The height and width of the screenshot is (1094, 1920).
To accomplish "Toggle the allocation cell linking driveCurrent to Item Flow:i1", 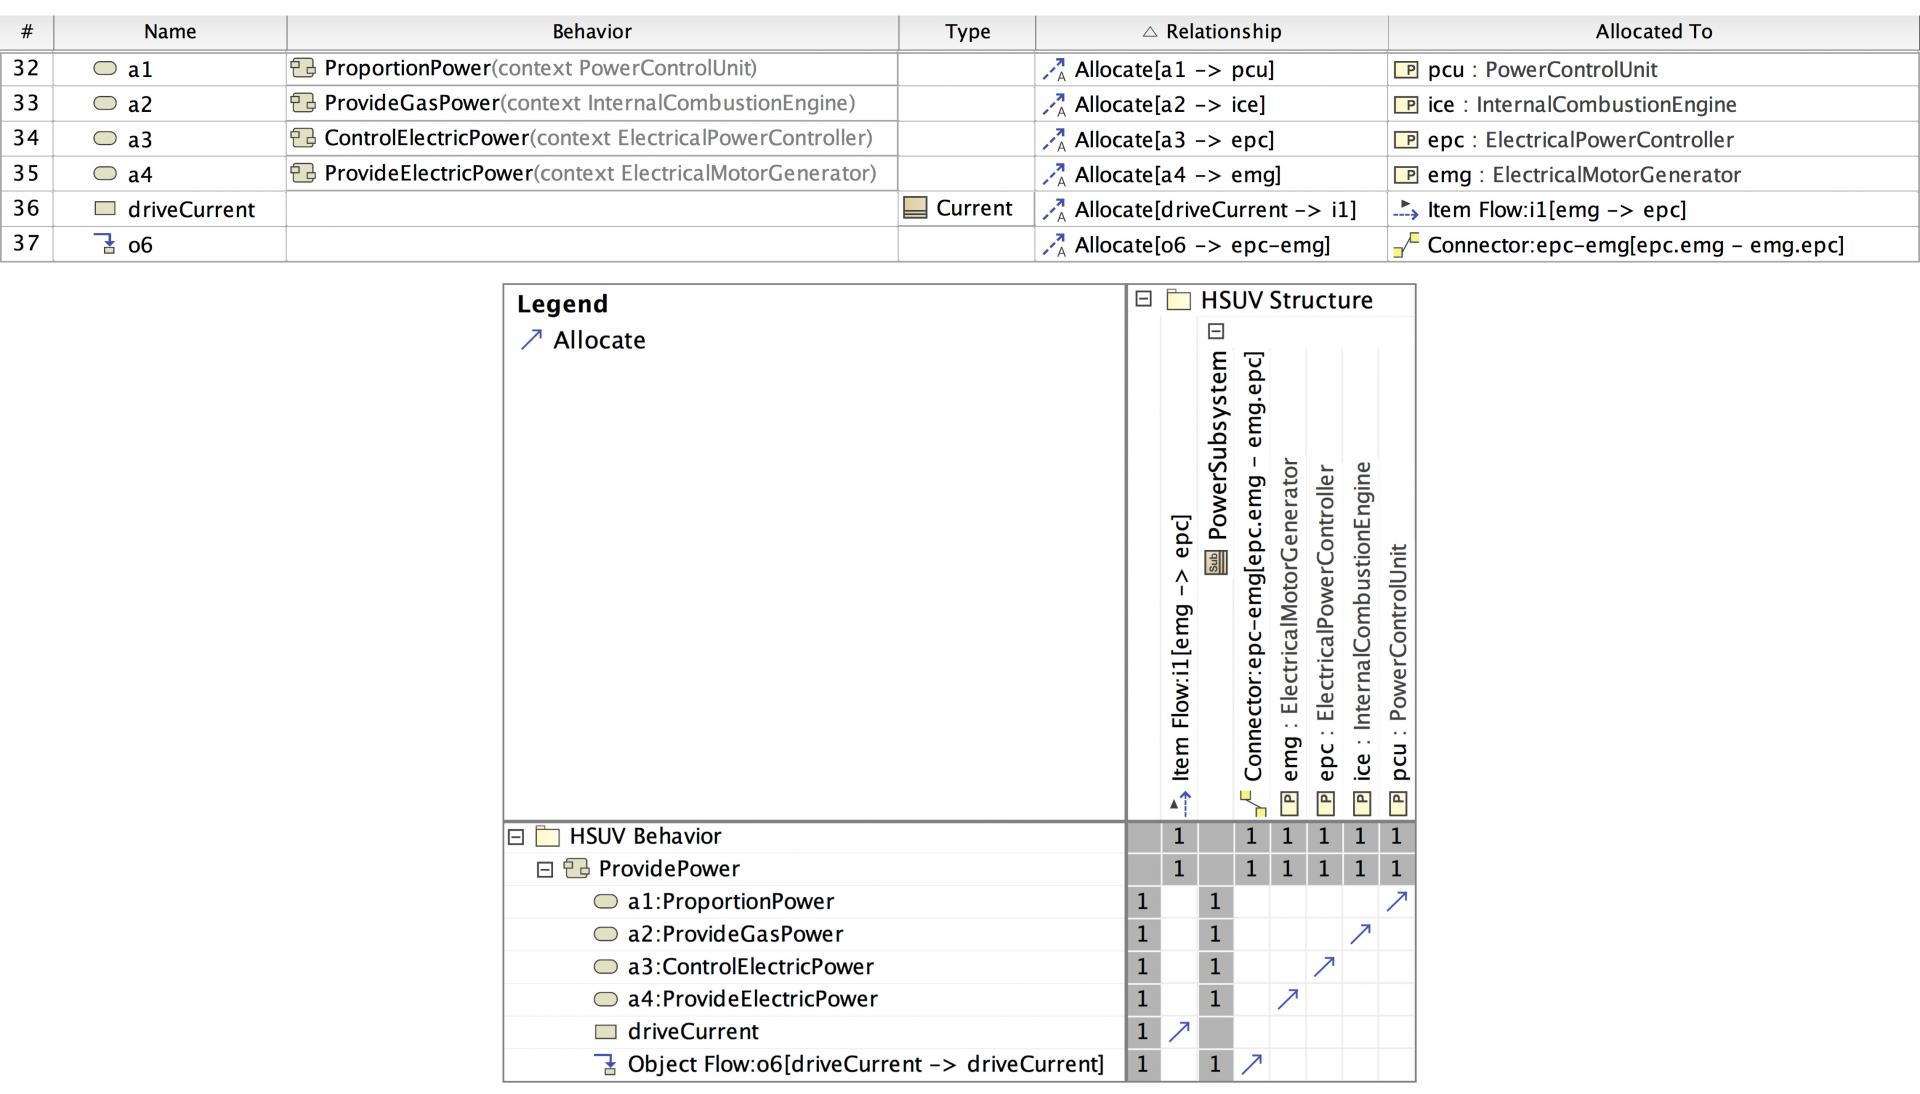I will tap(1180, 1031).
